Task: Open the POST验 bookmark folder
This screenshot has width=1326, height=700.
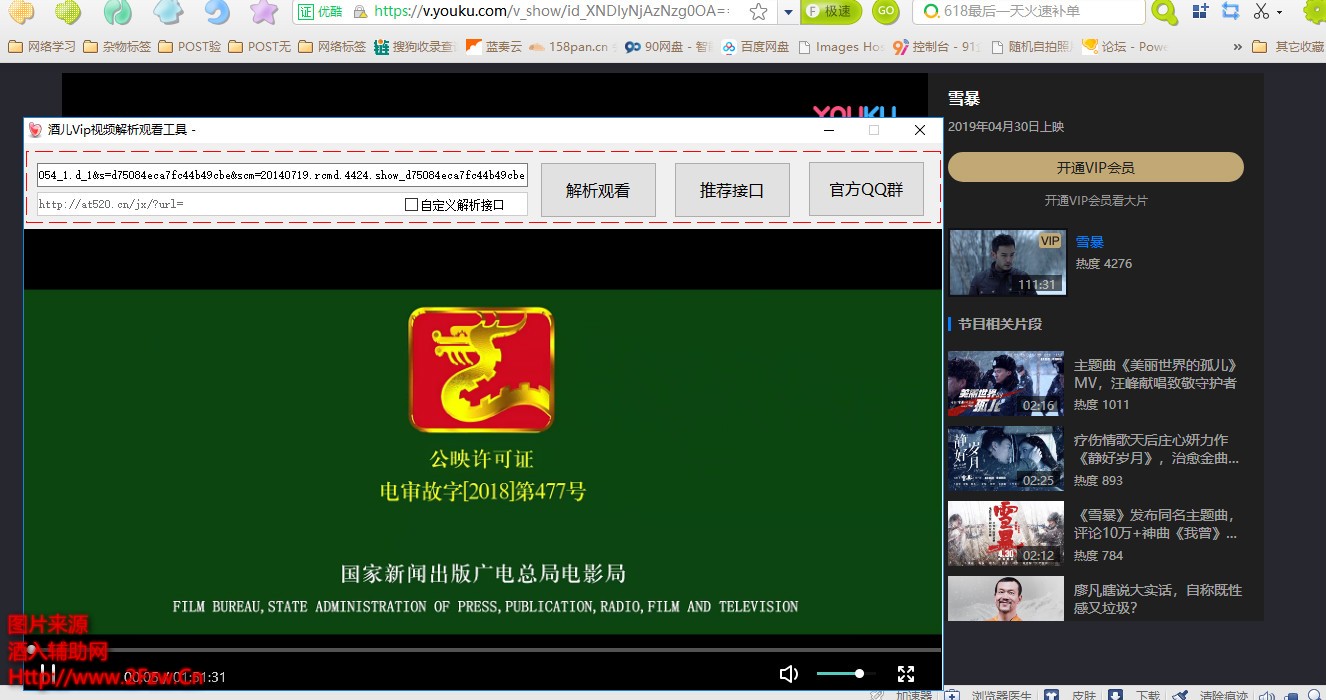Action: [x=190, y=47]
